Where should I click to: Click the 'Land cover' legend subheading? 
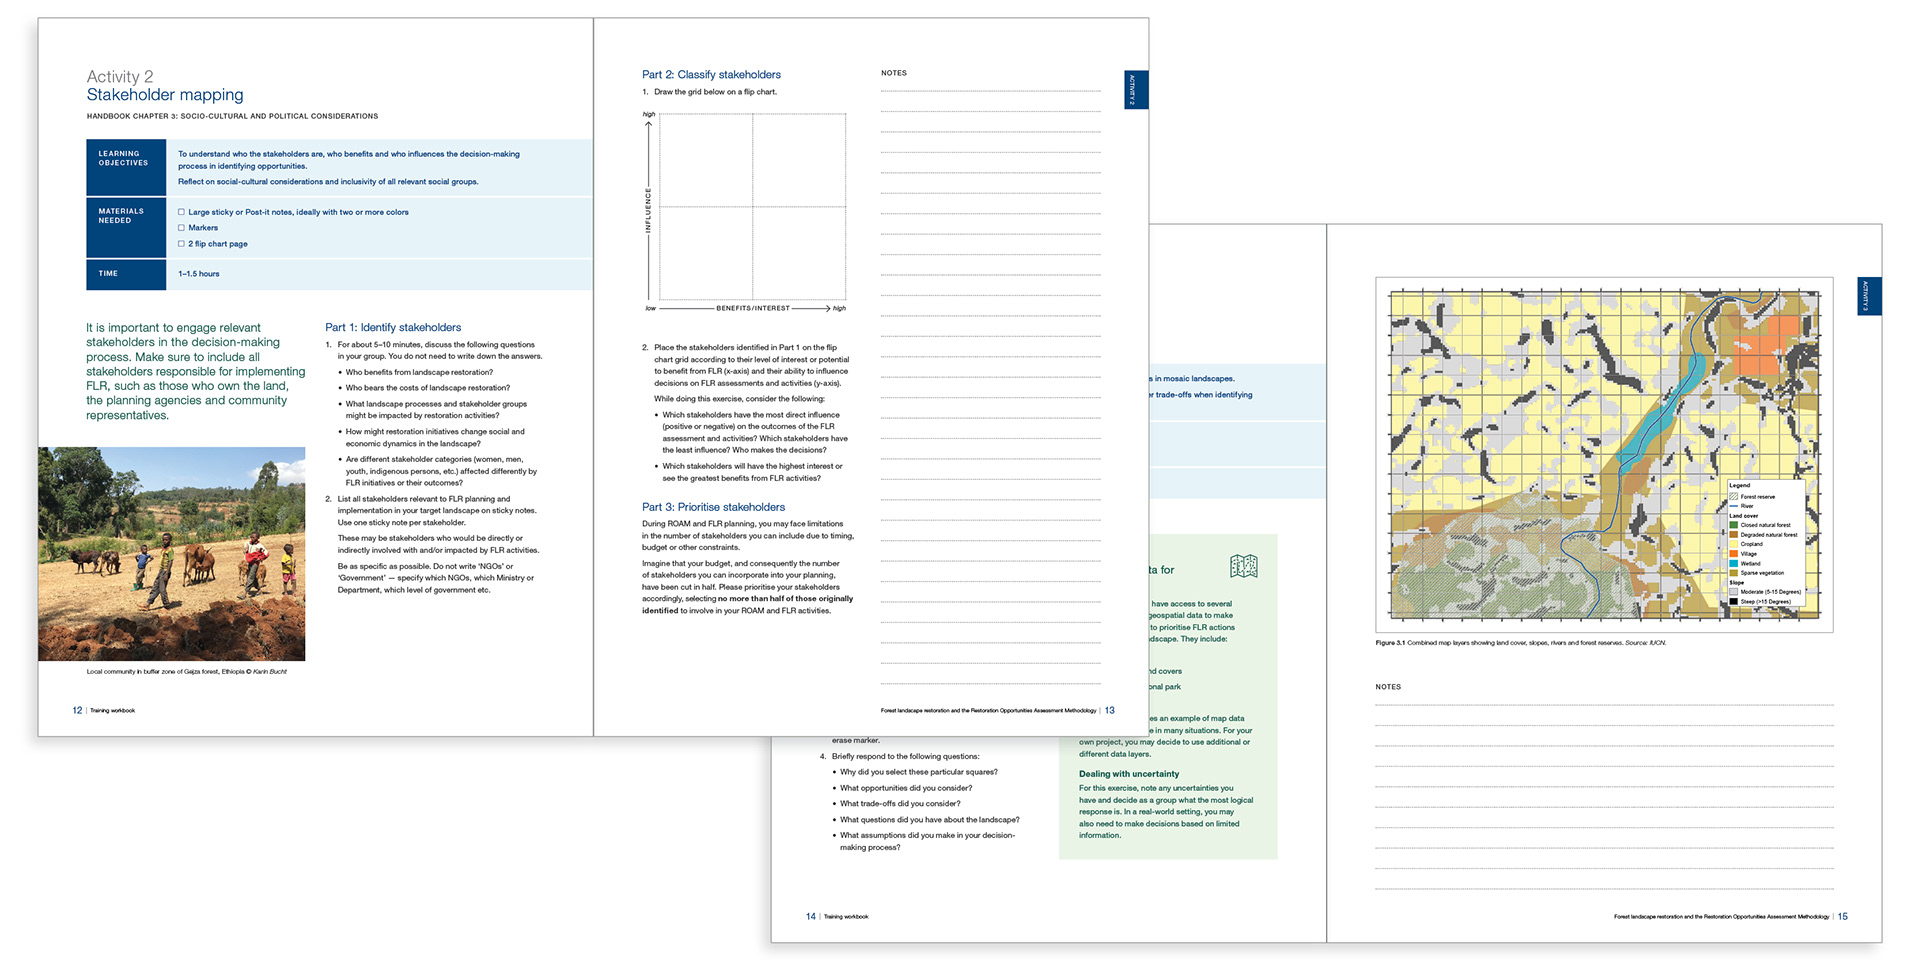click(1743, 516)
